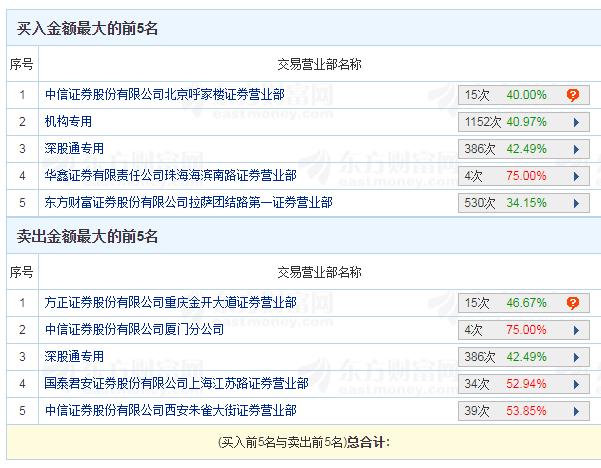
Task: Click 序号 header in buy table
Action: click(21, 64)
